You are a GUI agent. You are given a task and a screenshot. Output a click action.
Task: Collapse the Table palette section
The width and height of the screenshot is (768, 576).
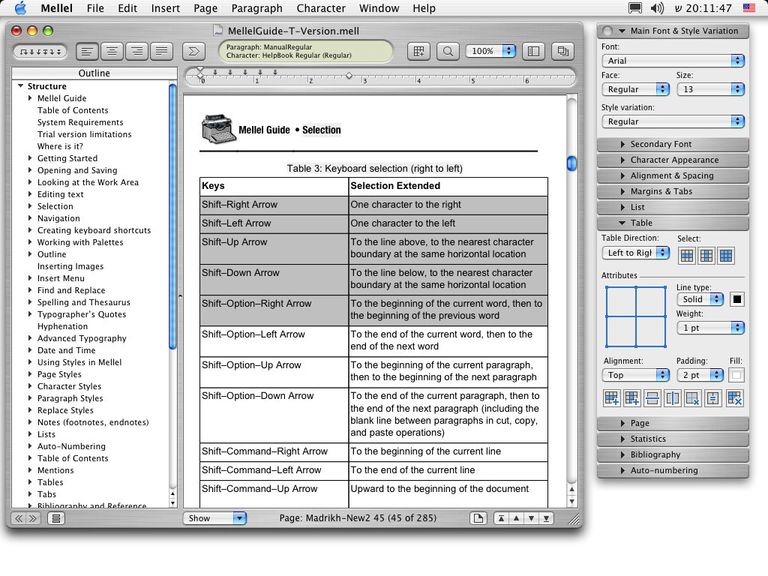pos(673,223)
